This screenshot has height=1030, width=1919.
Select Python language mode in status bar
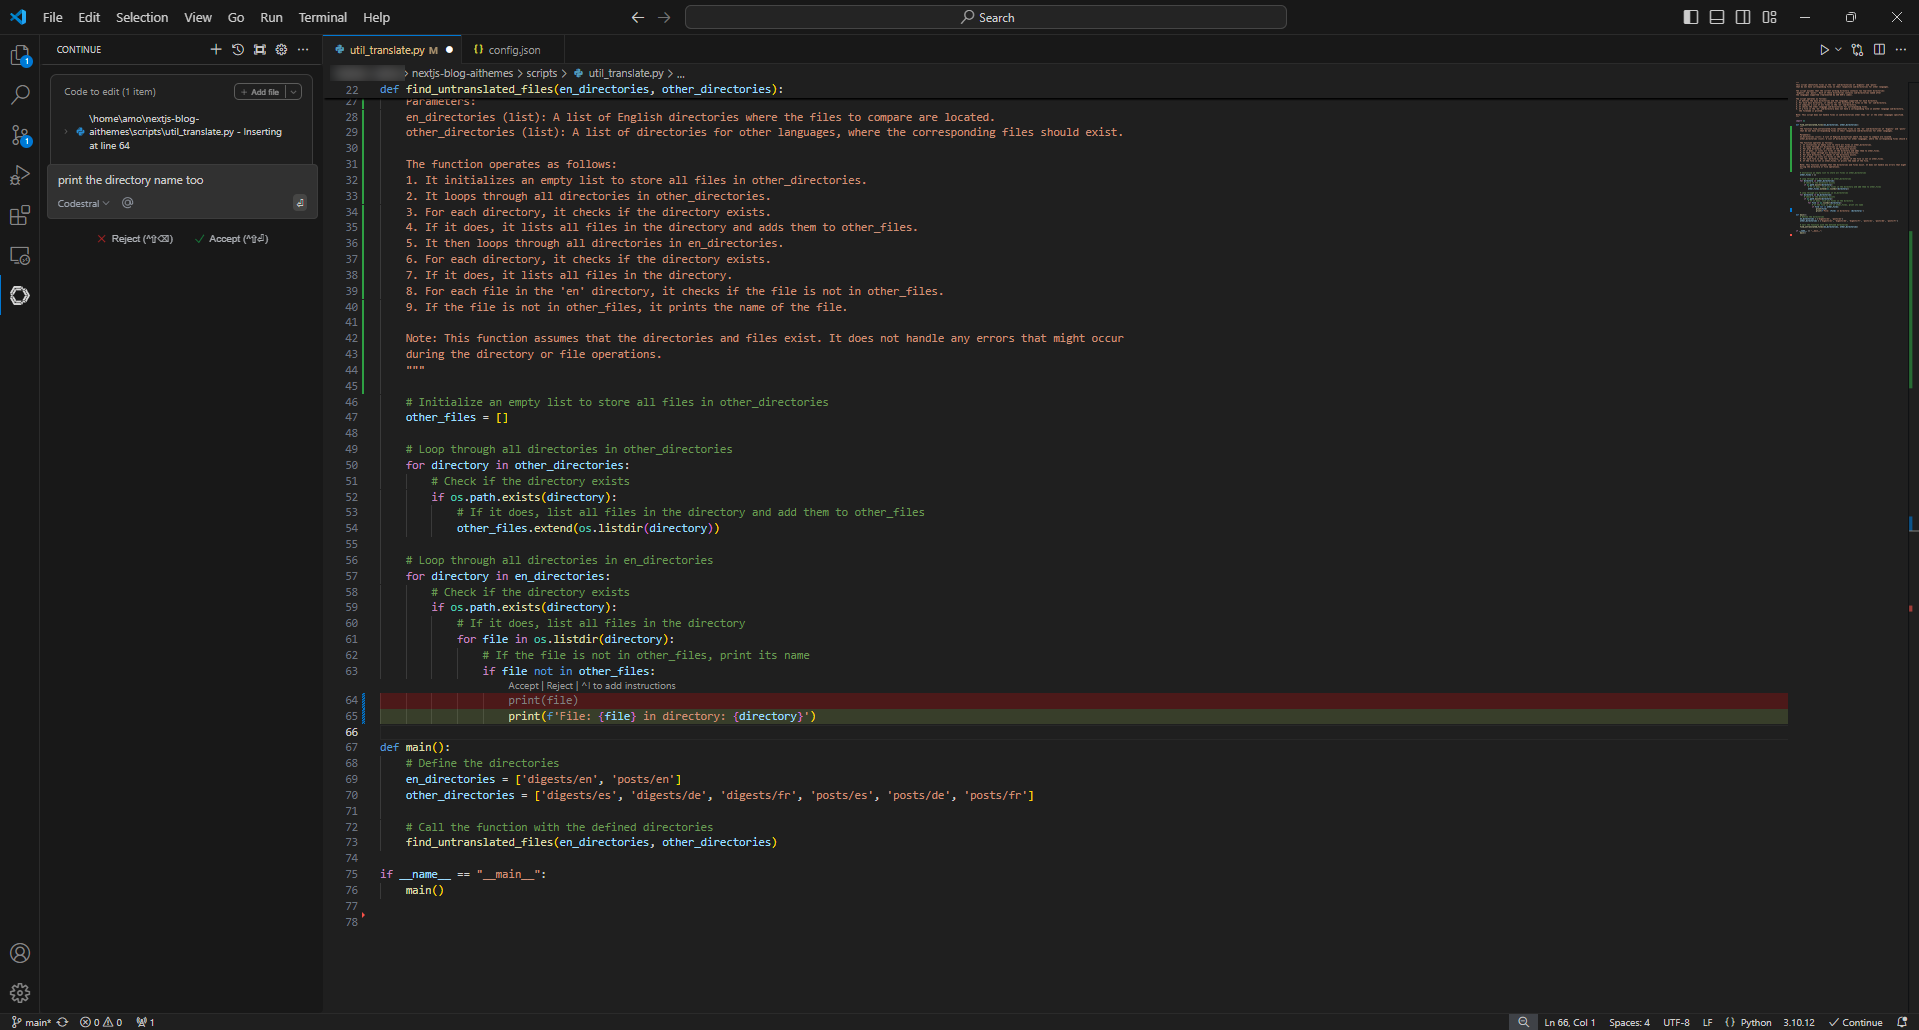coord(1756,1022)
